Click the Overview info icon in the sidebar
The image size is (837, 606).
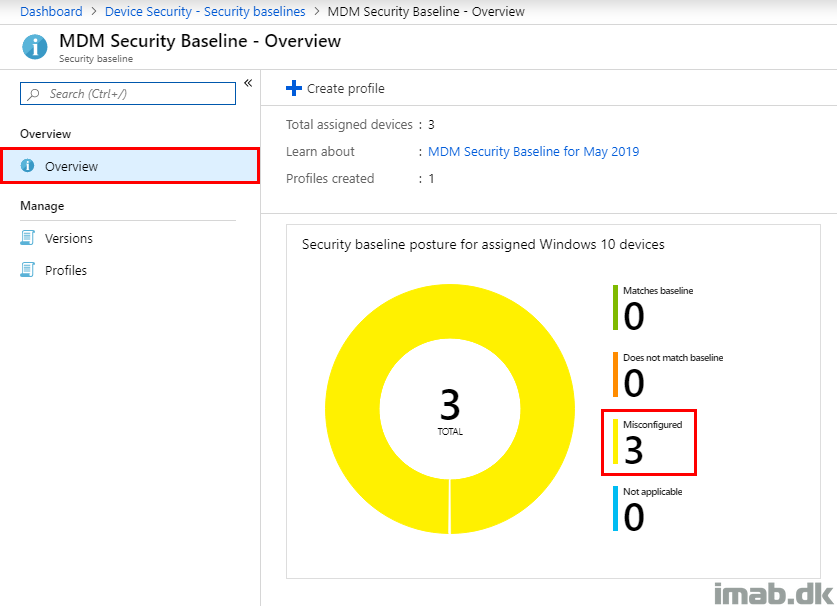(27, 166)
